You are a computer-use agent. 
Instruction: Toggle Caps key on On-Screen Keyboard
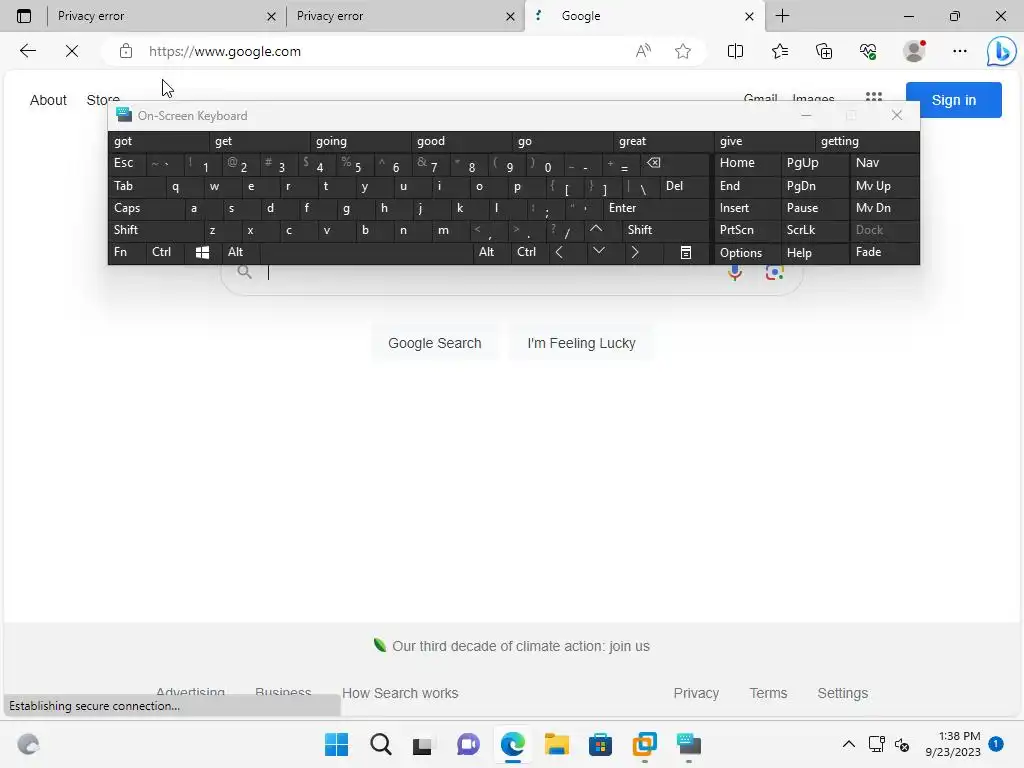pyautogui.click(x=145, y=208)
